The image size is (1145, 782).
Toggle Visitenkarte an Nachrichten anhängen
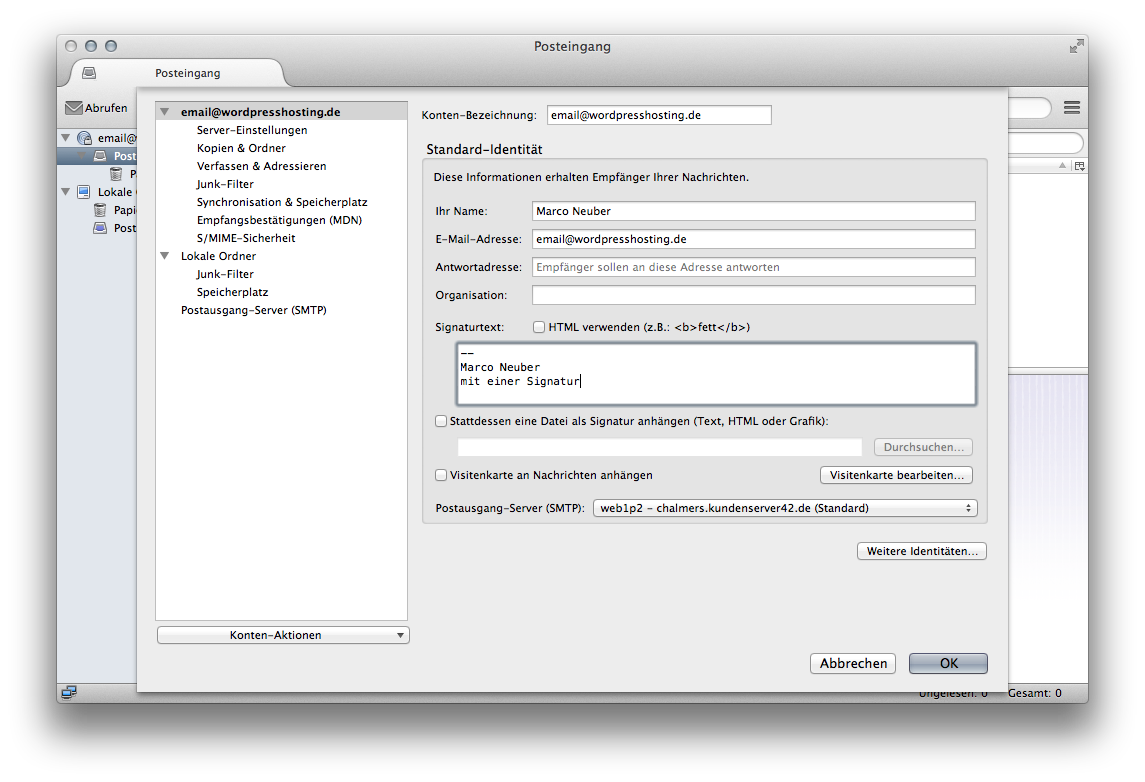[441, 475]
